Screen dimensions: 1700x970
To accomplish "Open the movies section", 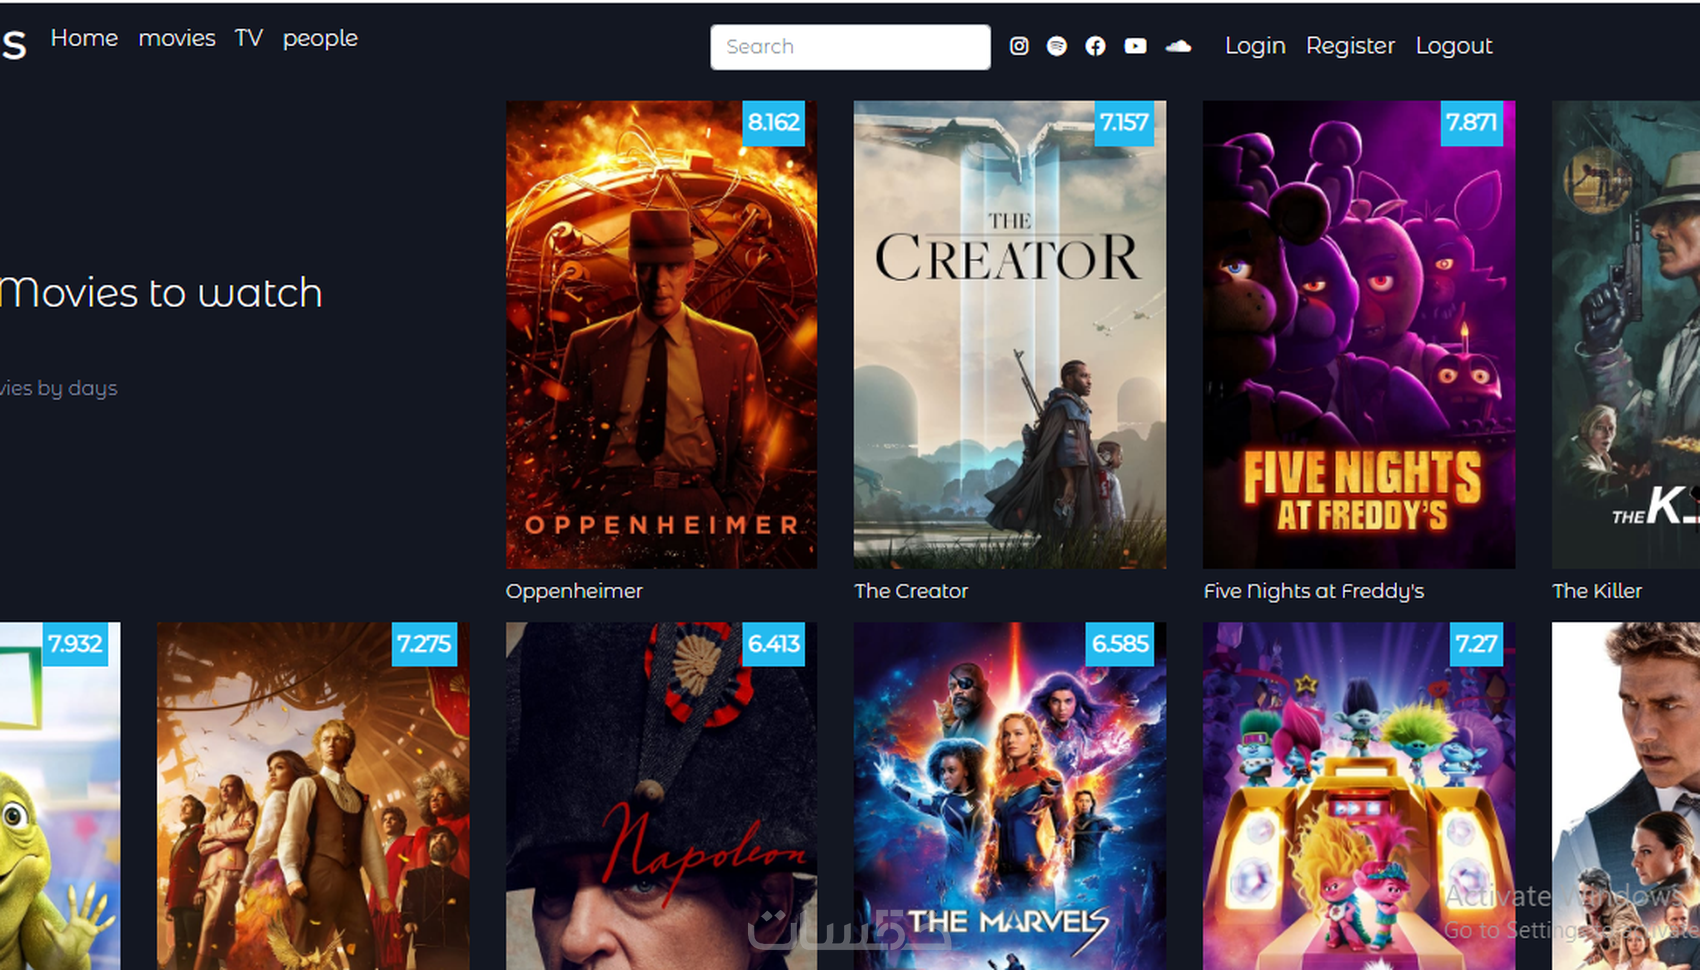I will tap(177, 38).
